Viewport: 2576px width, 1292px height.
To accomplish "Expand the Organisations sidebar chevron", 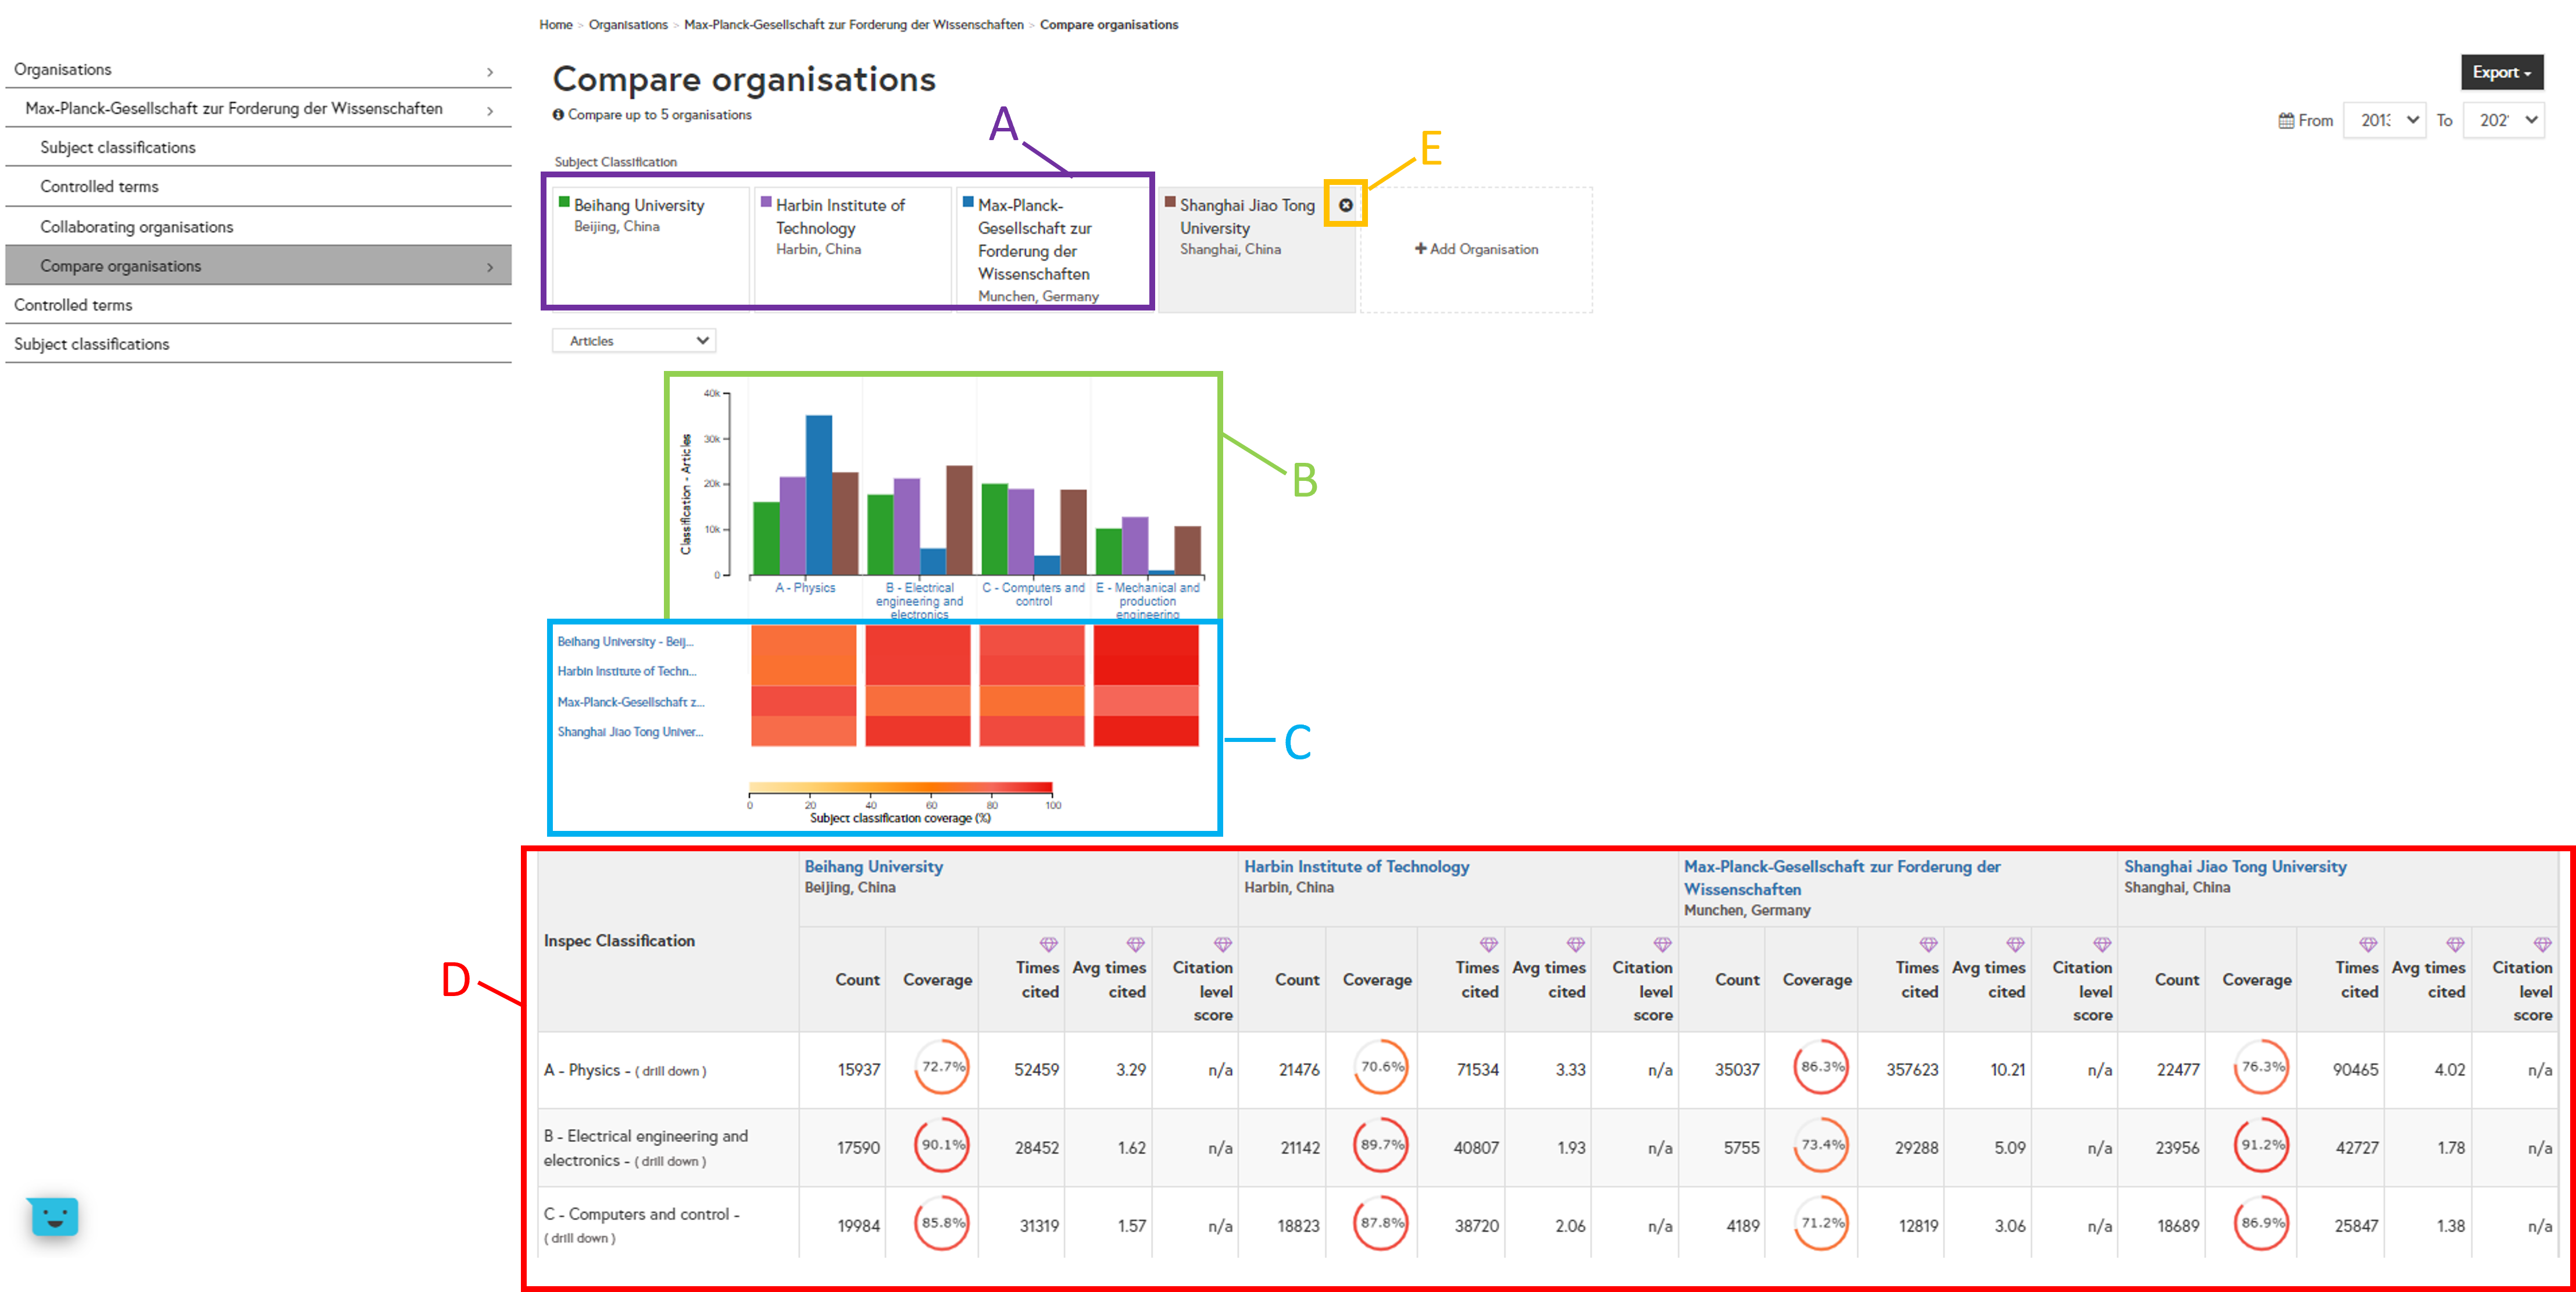I will point(490,71).
